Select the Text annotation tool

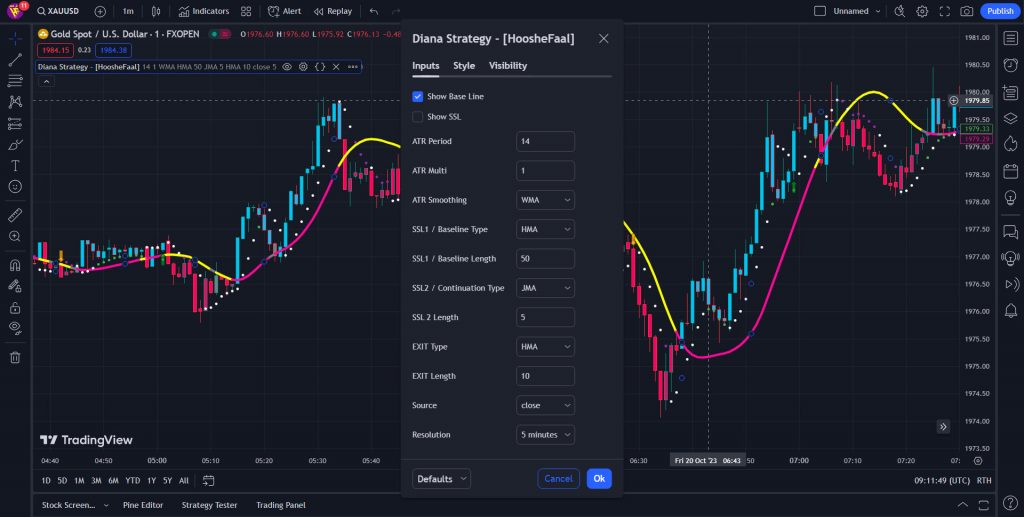point(15,166)
